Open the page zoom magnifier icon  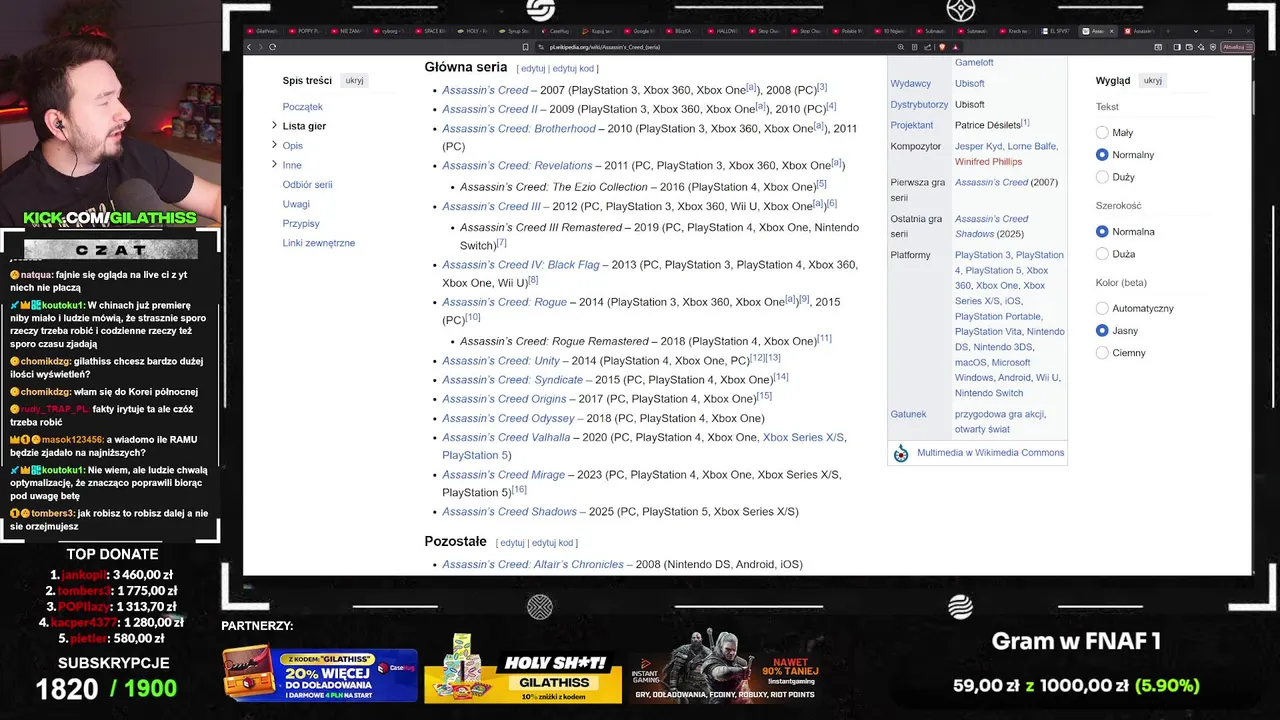tap(901, 47)
